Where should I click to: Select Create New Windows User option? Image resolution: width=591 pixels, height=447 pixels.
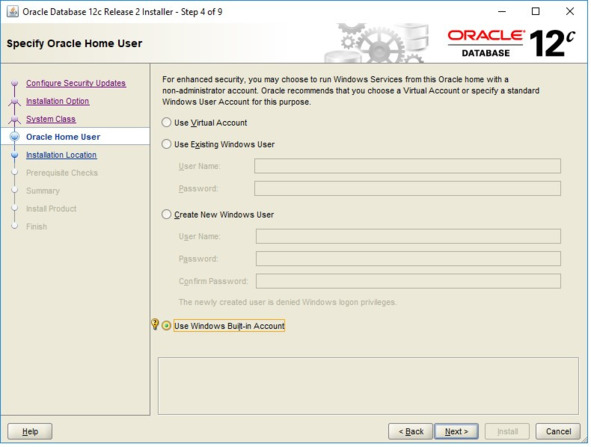[x=166, y=214]
